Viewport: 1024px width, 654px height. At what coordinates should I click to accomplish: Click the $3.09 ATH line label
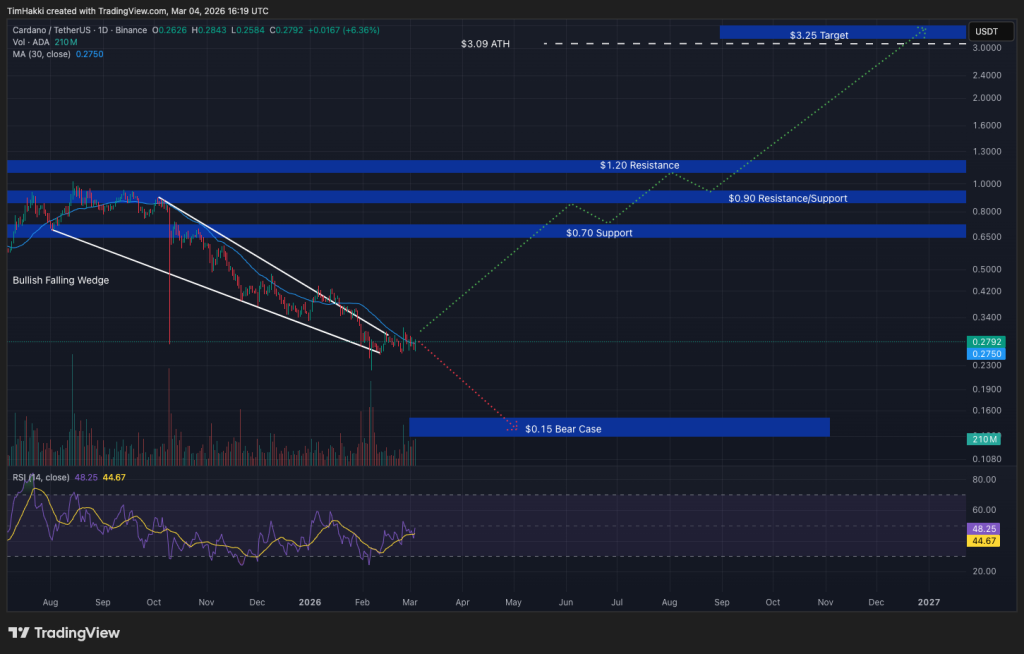pyautogui.click(x=485, y=45)
